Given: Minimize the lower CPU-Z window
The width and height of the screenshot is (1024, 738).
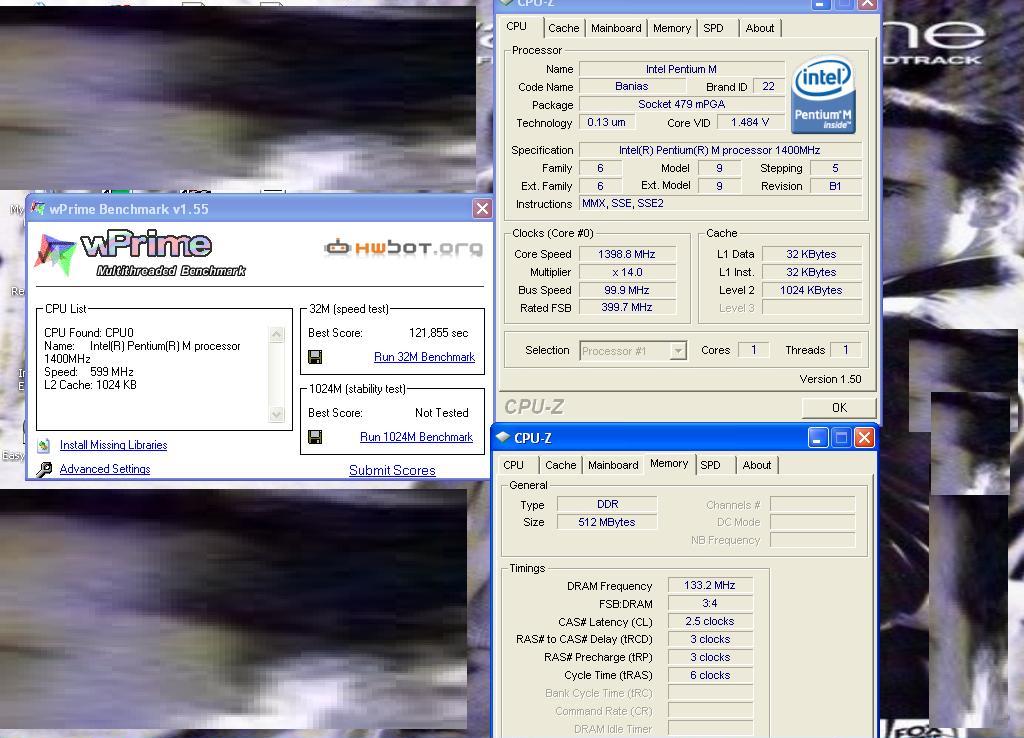Looking at the screenshot, I should (x=818, y=438).
